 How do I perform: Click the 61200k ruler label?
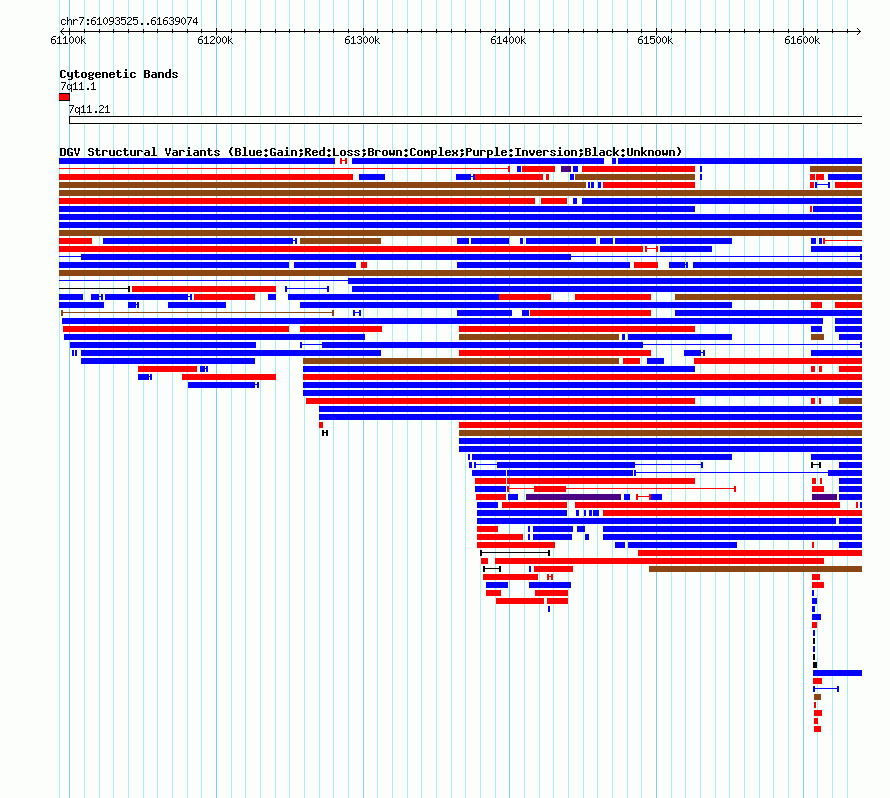[x=215, y=40]
